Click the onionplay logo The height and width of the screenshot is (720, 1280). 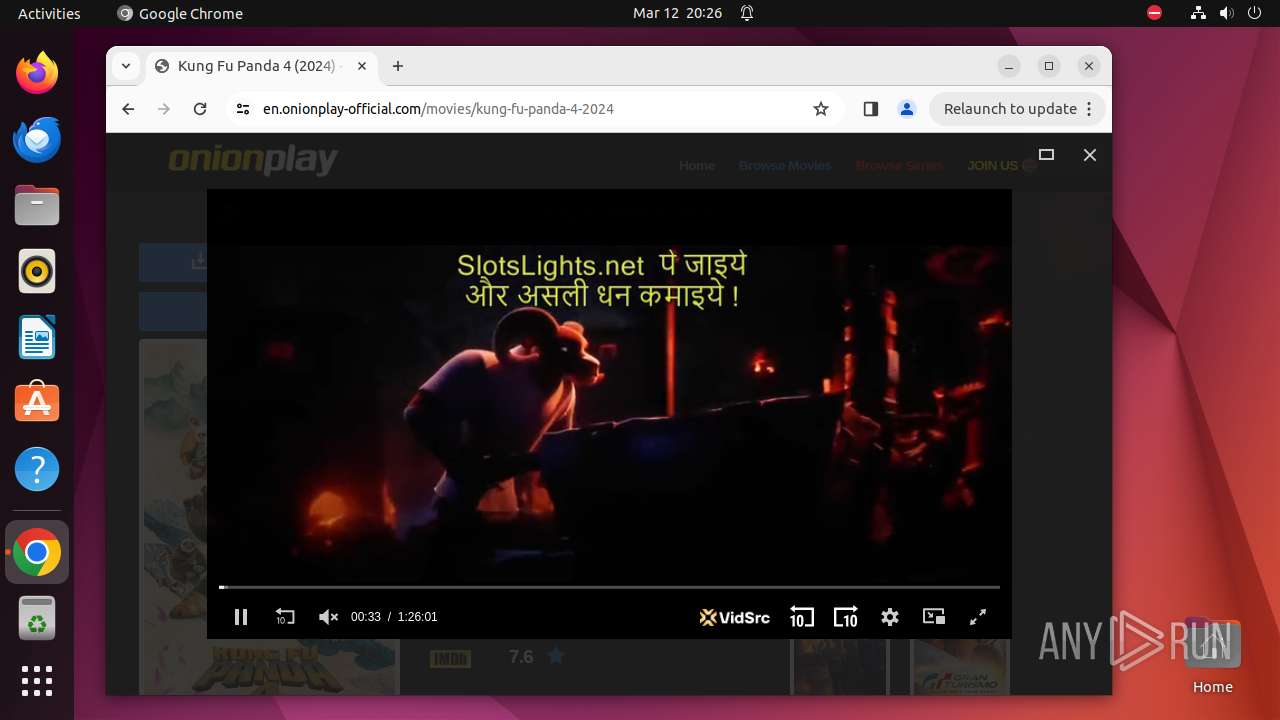253,160
